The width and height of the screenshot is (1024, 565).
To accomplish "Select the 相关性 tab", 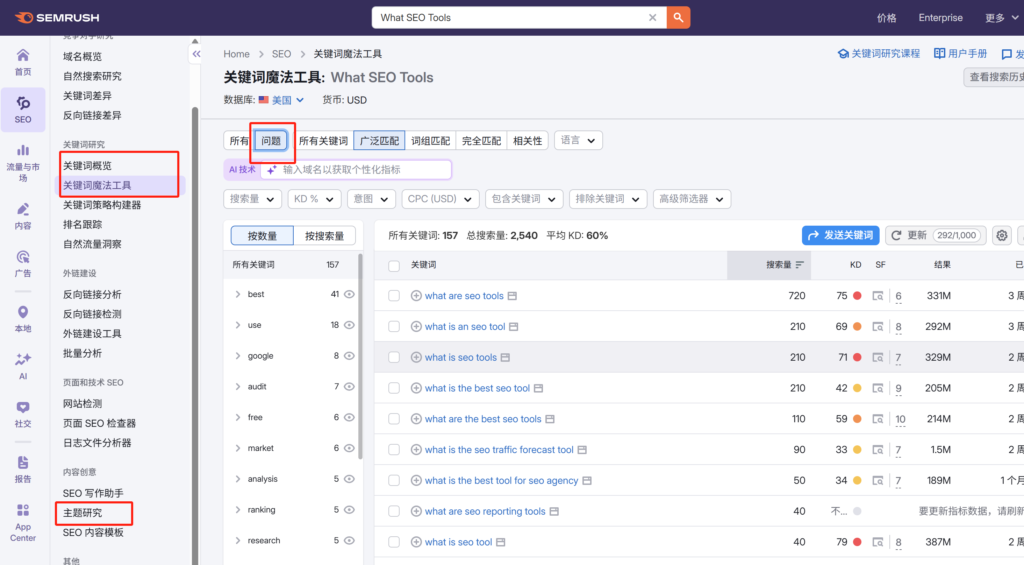I will coord(528,140).
